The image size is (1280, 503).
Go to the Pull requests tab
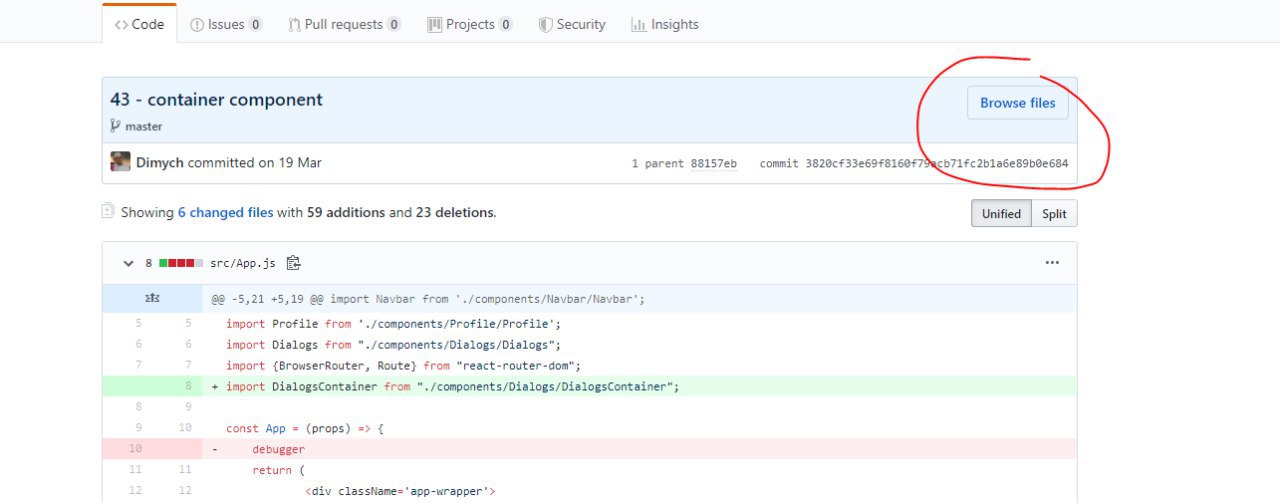pyautogui.click(x=345, y=25)
